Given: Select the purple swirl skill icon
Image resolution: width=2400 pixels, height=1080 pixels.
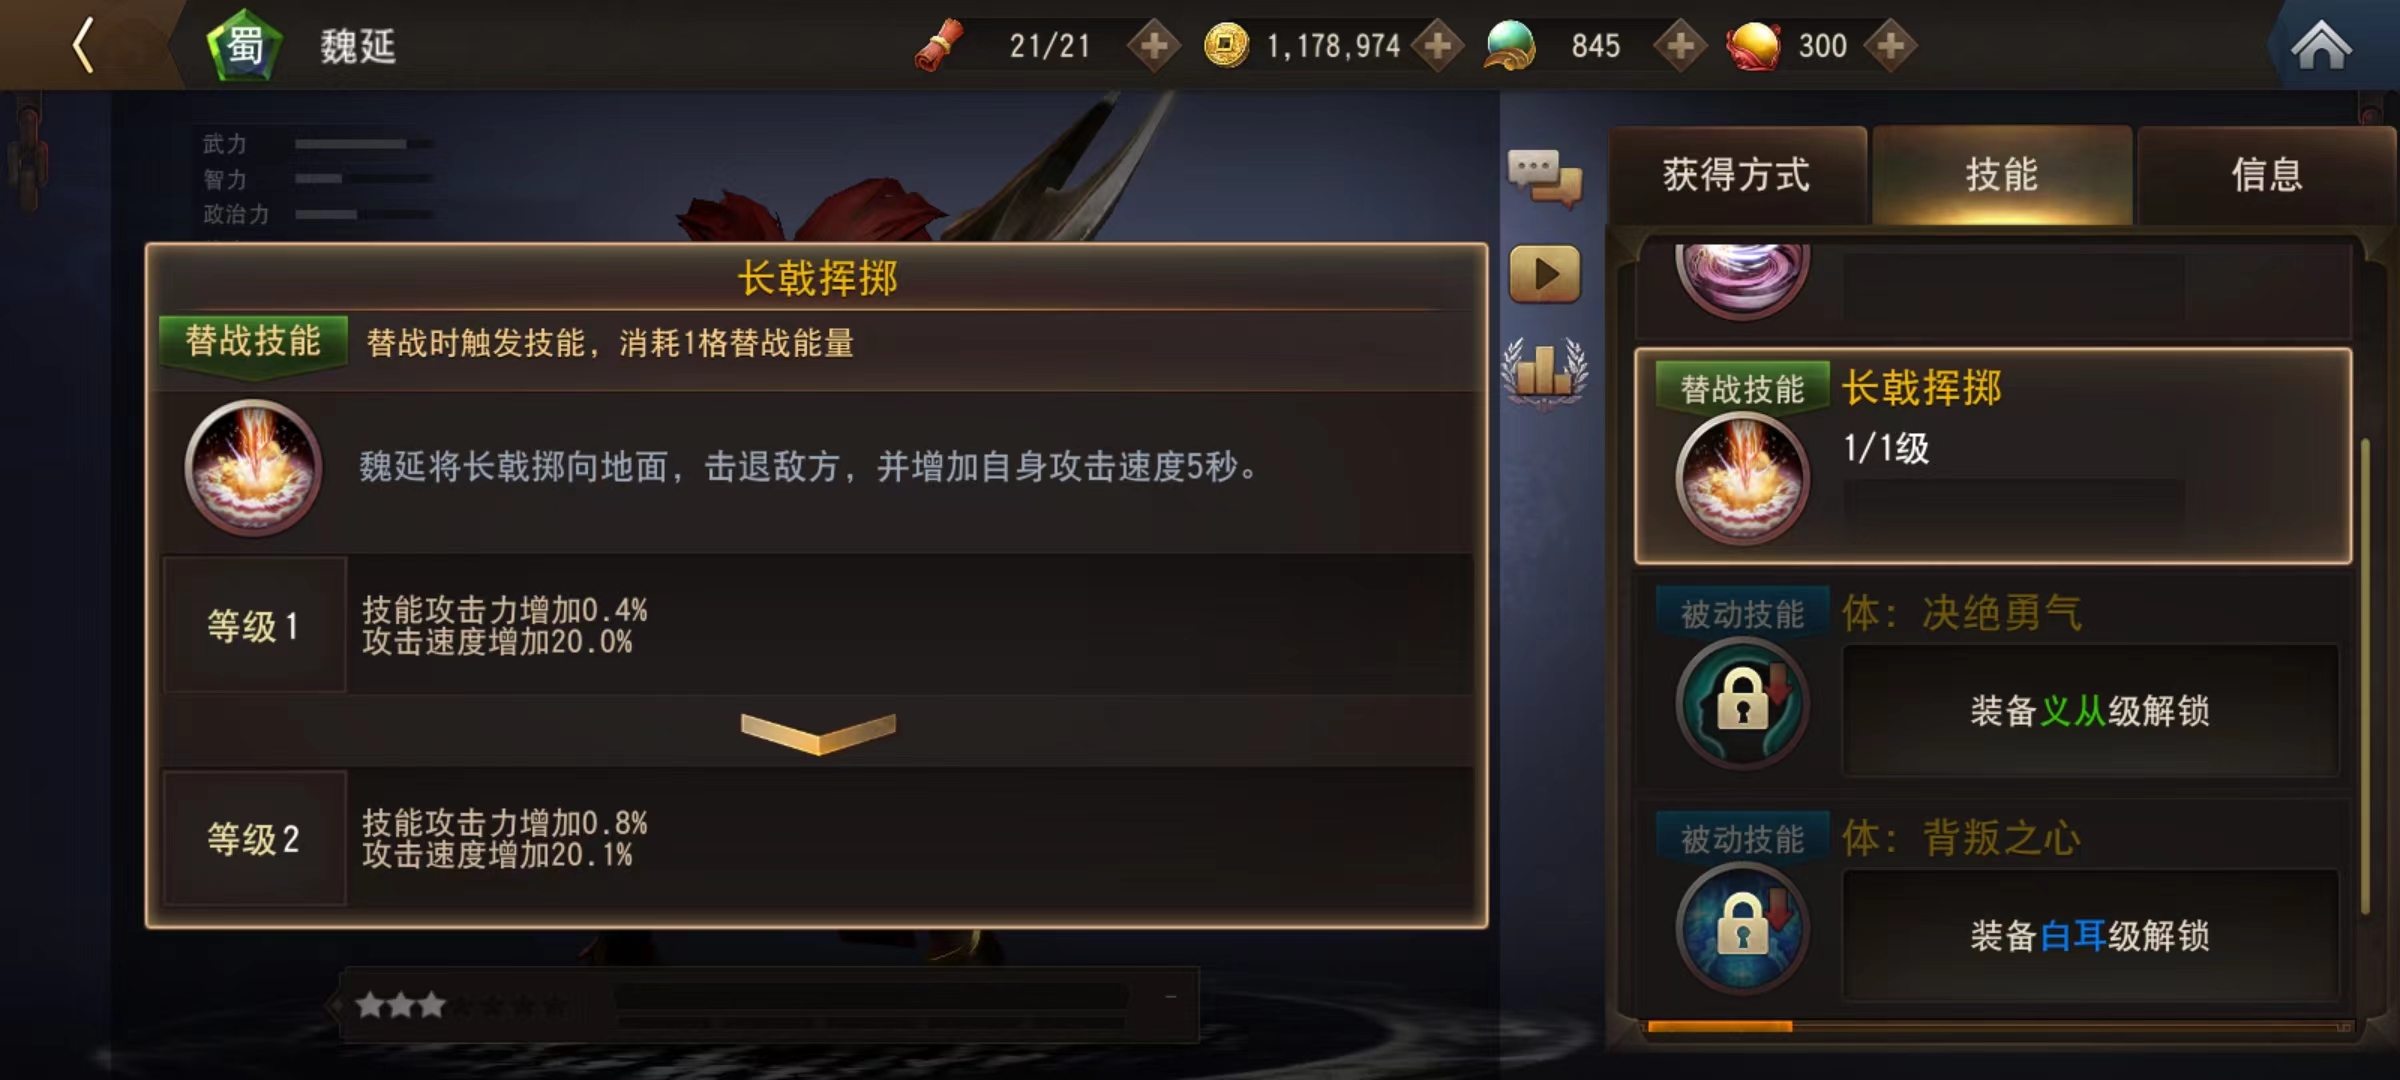Looking at the screenshot, I should coord(1742,276).
